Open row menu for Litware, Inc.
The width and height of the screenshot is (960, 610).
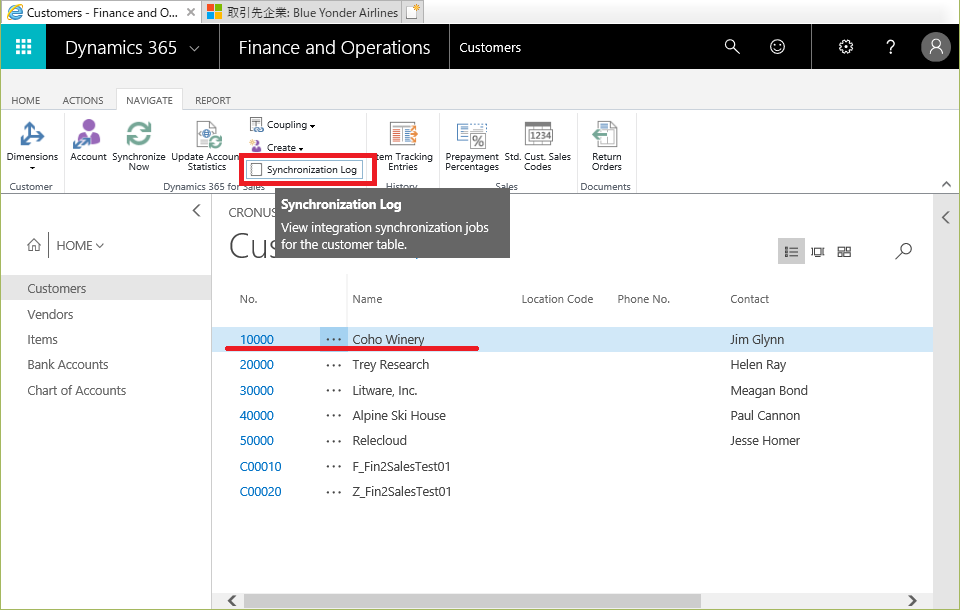click(x=334, y=391)
